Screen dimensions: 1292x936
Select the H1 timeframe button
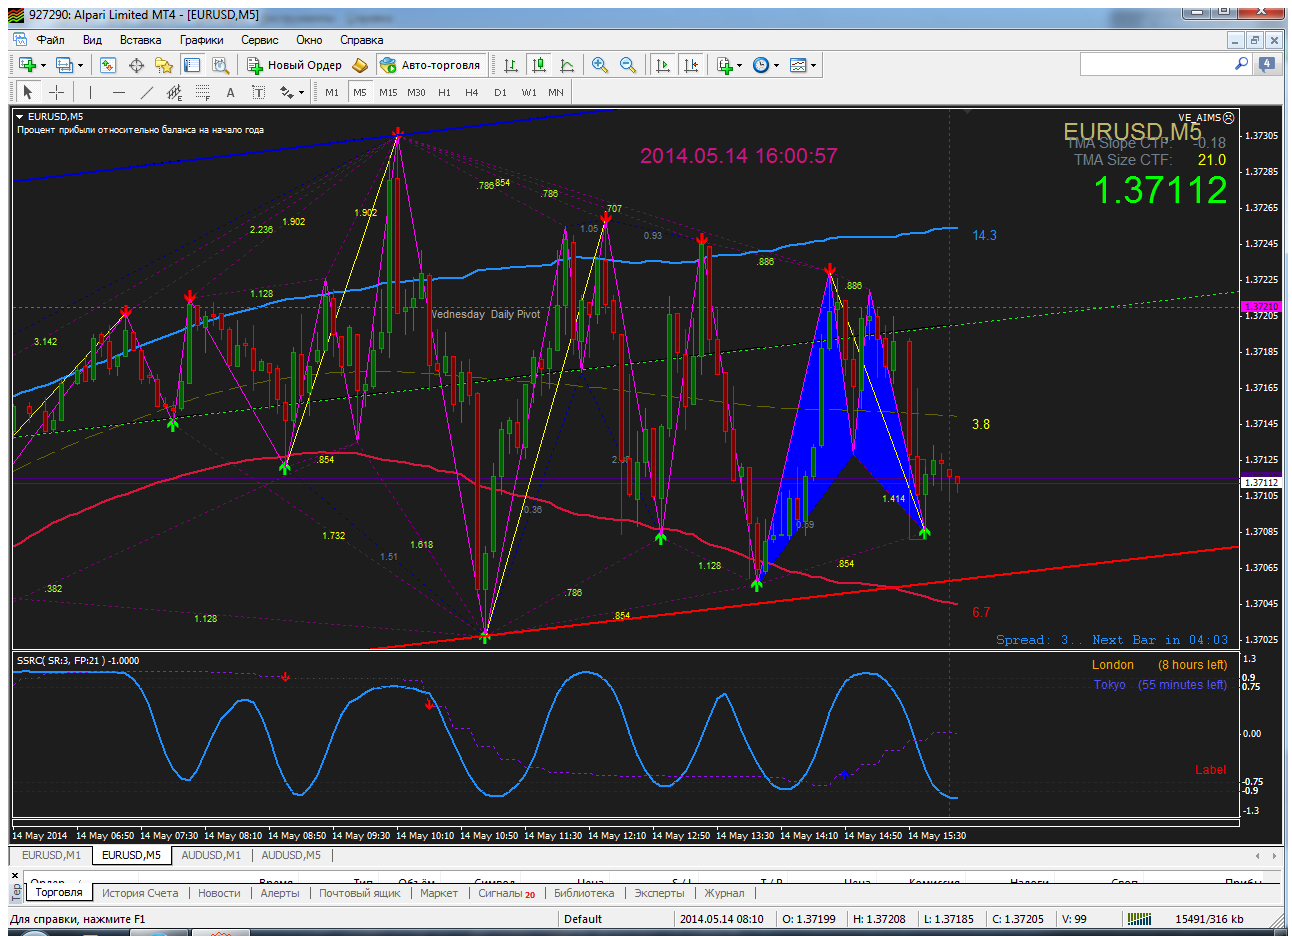tap(444, 92)
